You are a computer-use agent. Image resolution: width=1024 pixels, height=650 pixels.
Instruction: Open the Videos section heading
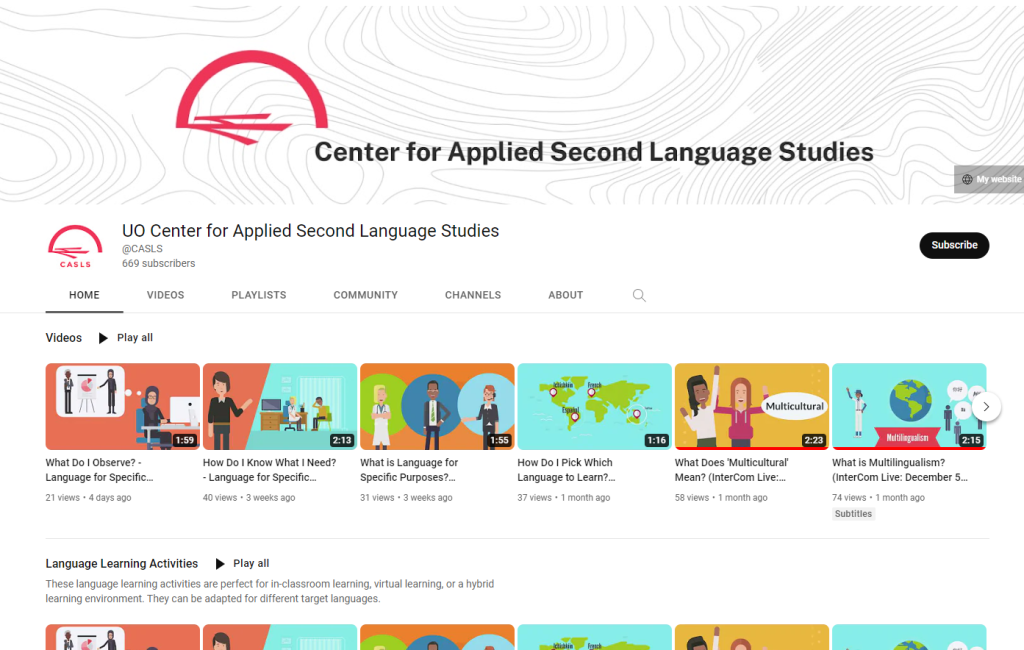click(63, 338)
